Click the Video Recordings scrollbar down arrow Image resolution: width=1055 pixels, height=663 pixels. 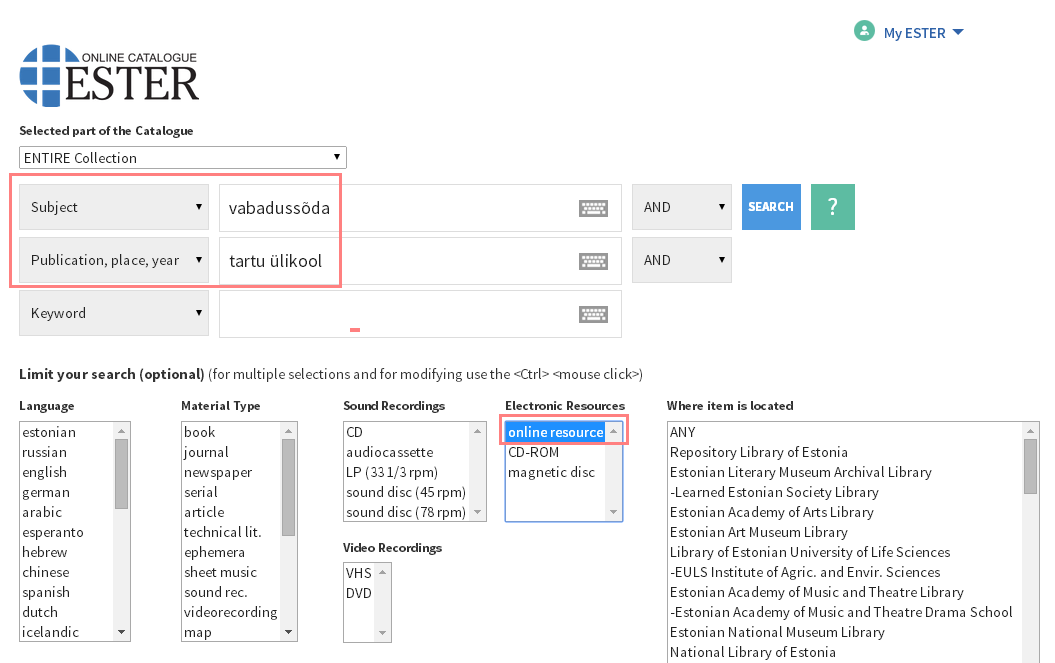tap(382, 633)
